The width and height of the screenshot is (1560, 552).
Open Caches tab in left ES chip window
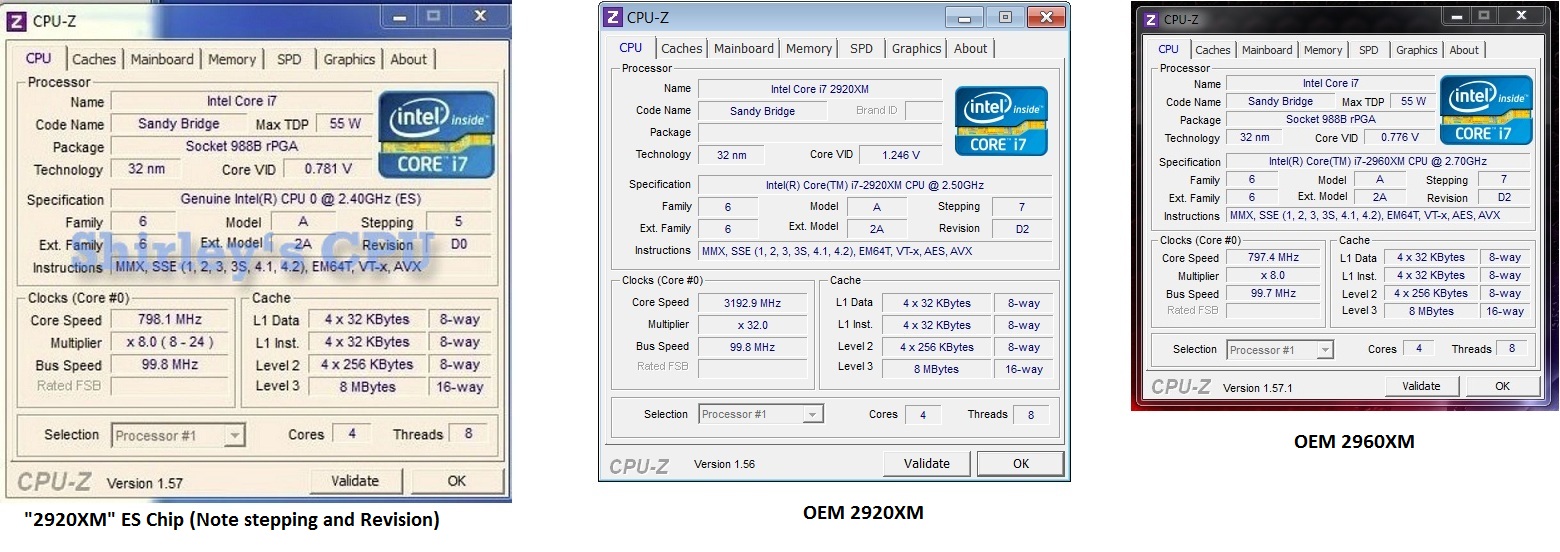click(94, 59)
